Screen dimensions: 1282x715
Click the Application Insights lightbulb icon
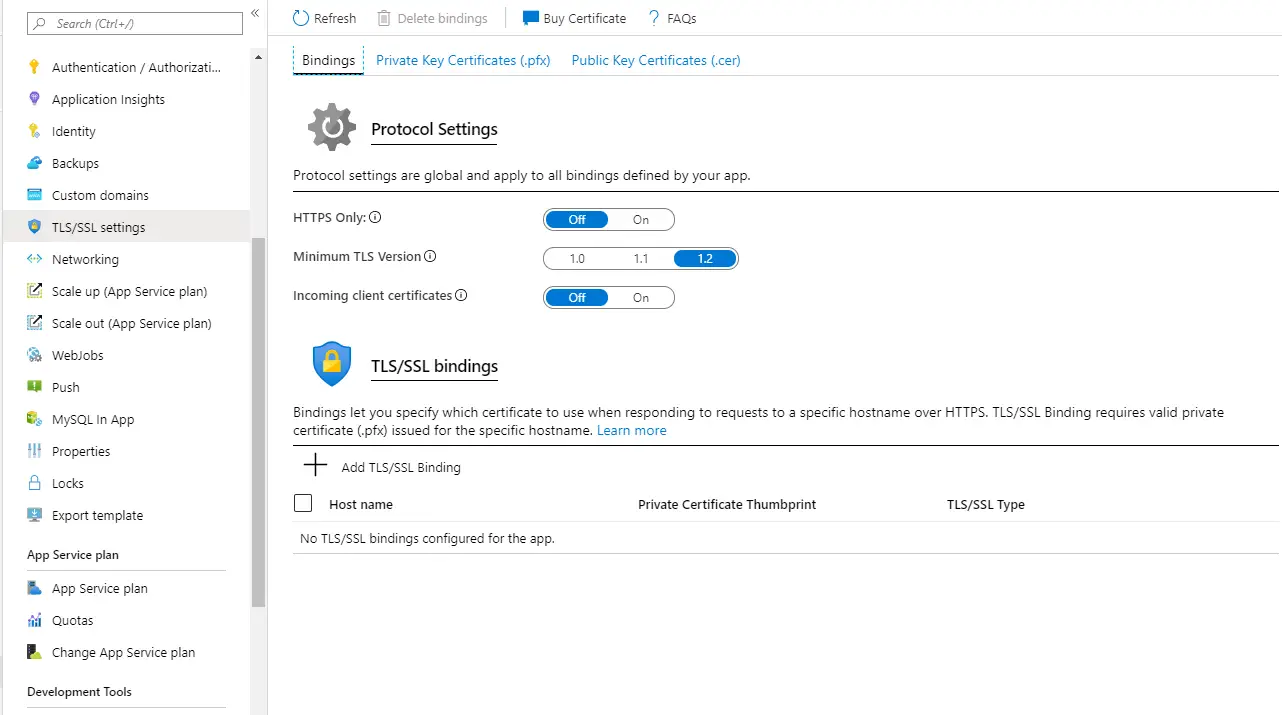point(35,99)
